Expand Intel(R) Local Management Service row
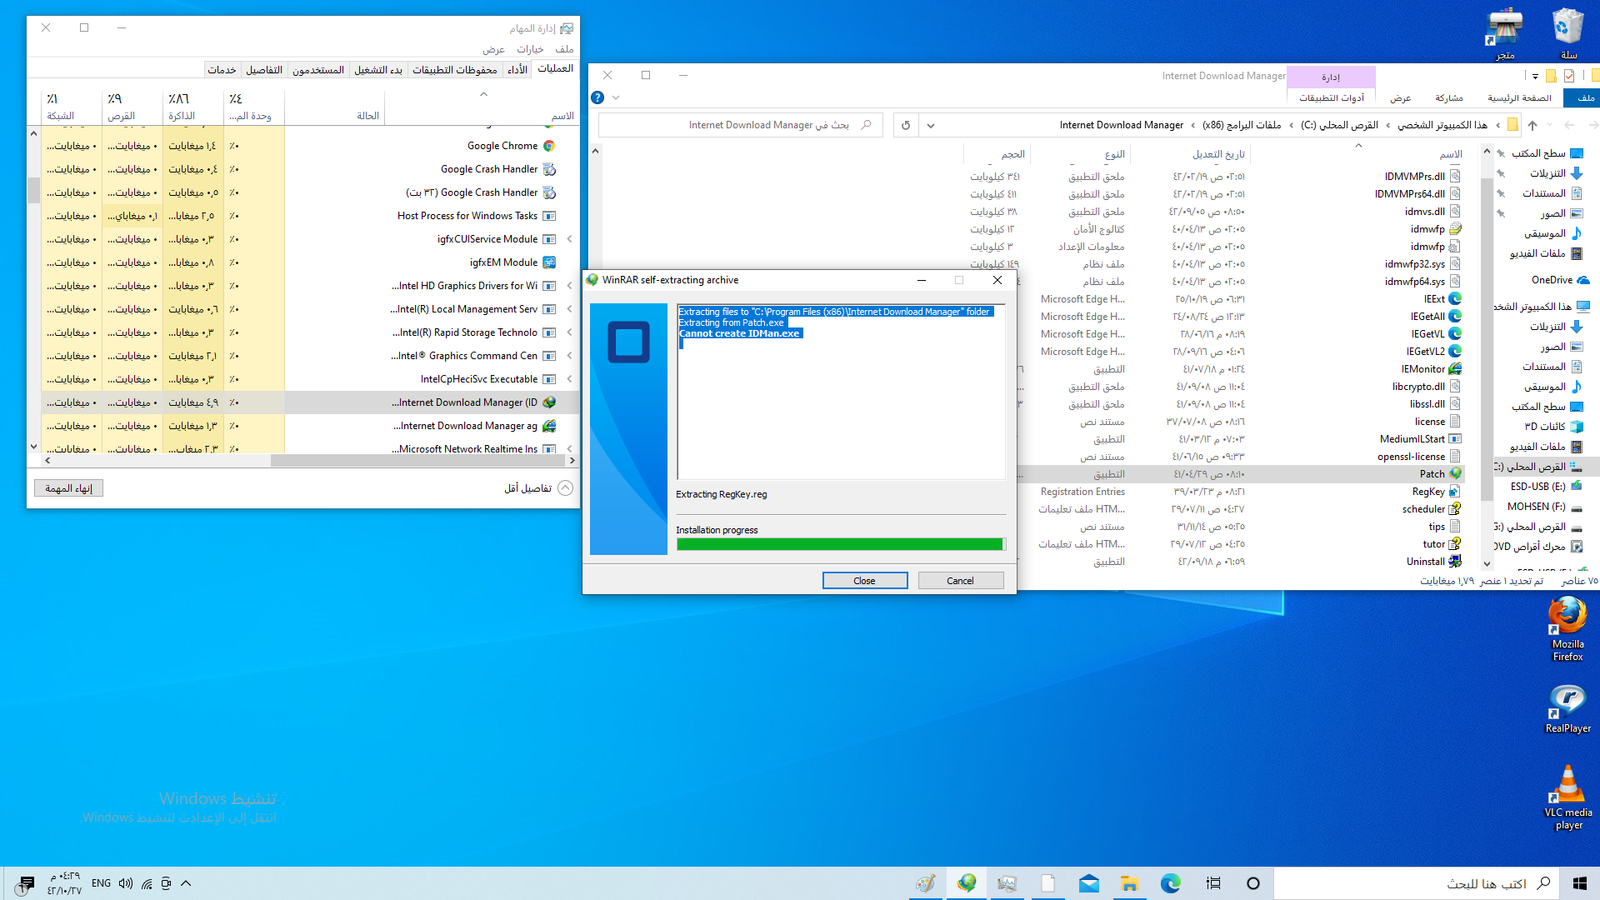 tap(570, 309)
